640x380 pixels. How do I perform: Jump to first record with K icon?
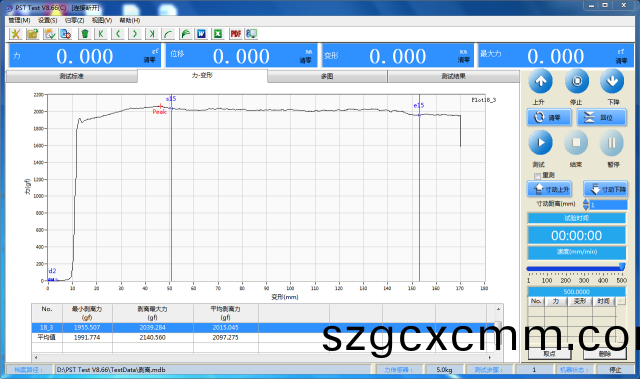[x=101, y=34]
